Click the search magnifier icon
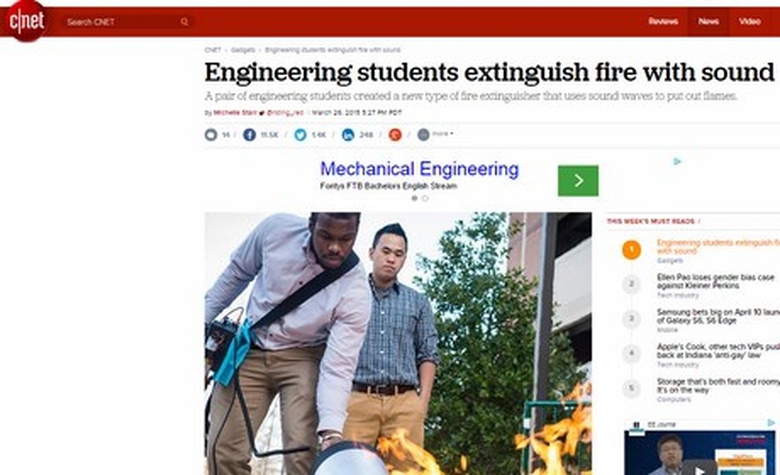The width and height of the screenshot is (780, 475). point(185,22)
